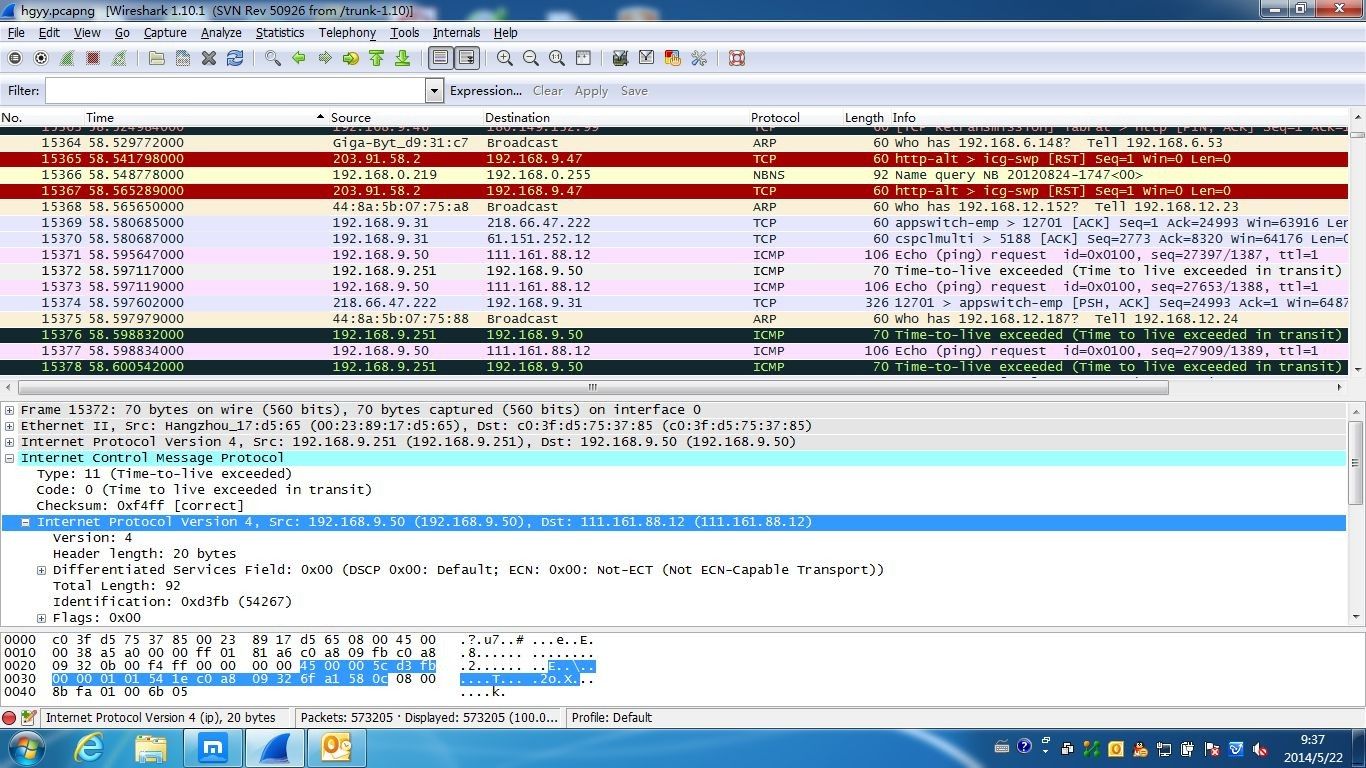1366x768 pixels.
Task: Click the stop capture red square icon
Action: tap(93, 59)
